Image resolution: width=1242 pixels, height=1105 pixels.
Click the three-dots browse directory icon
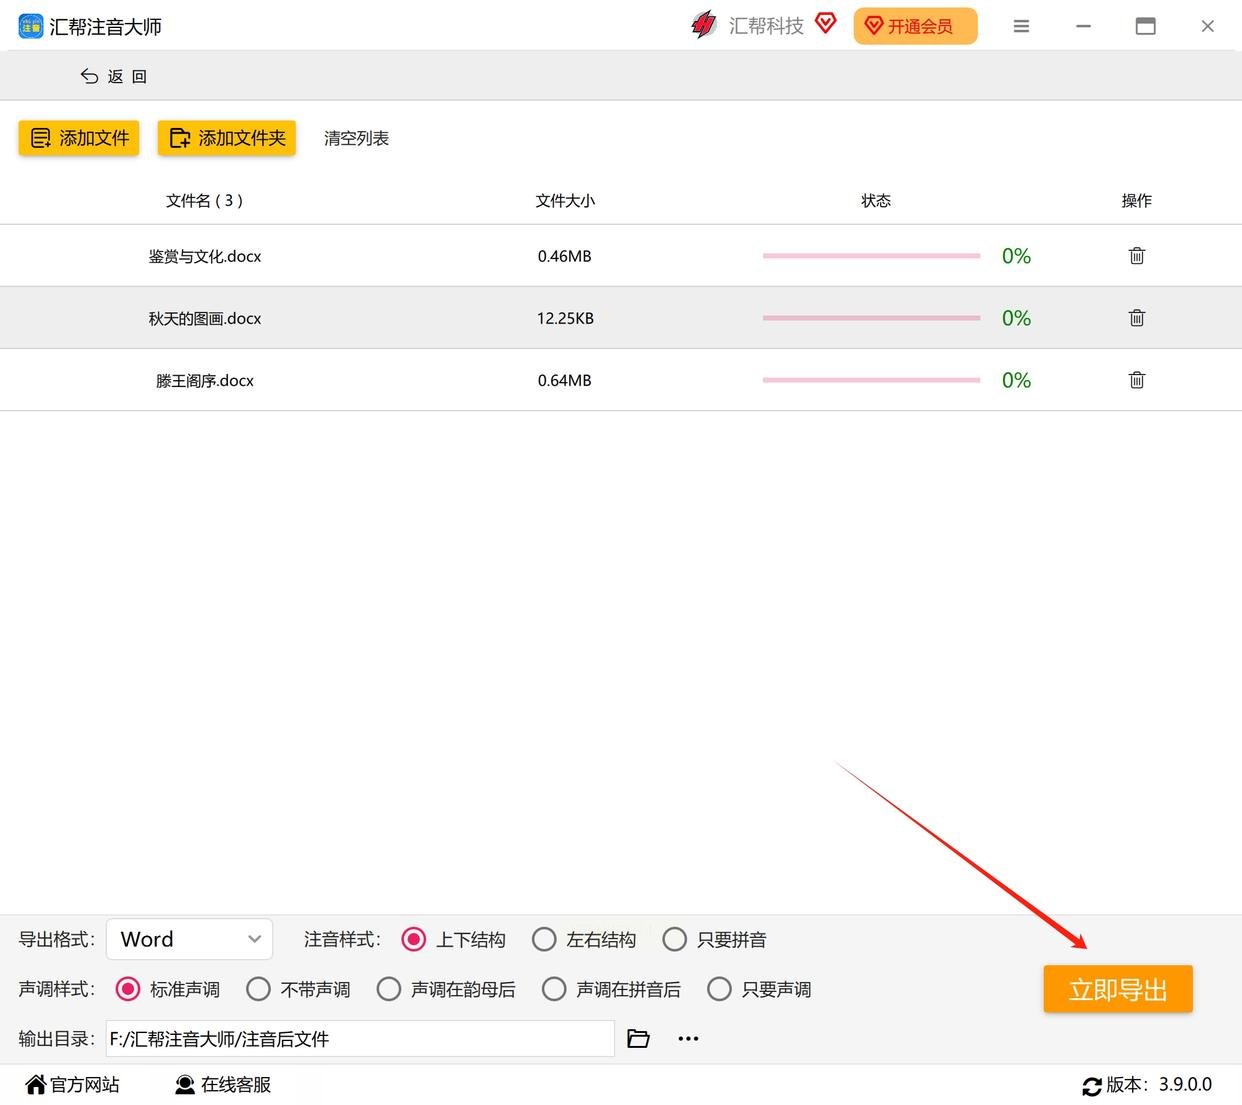tap(688, 1039)
